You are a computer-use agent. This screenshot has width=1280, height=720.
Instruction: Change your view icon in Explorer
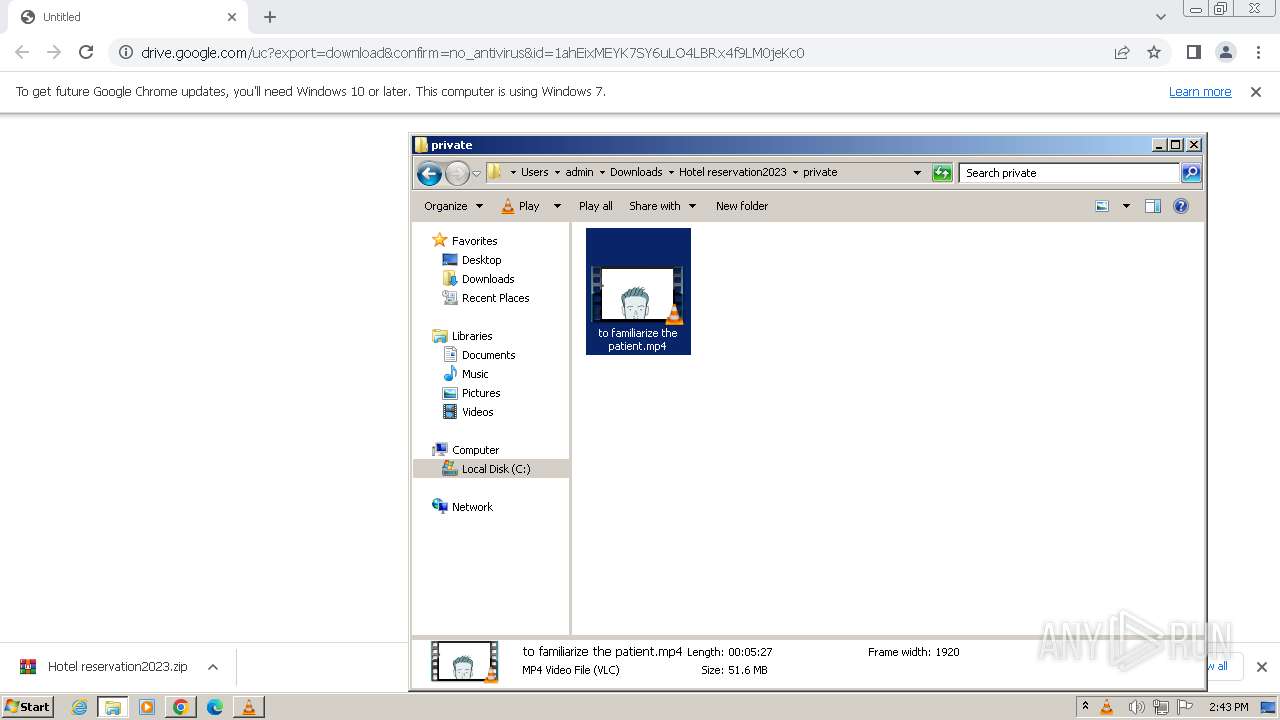(x=1102, y=206)
